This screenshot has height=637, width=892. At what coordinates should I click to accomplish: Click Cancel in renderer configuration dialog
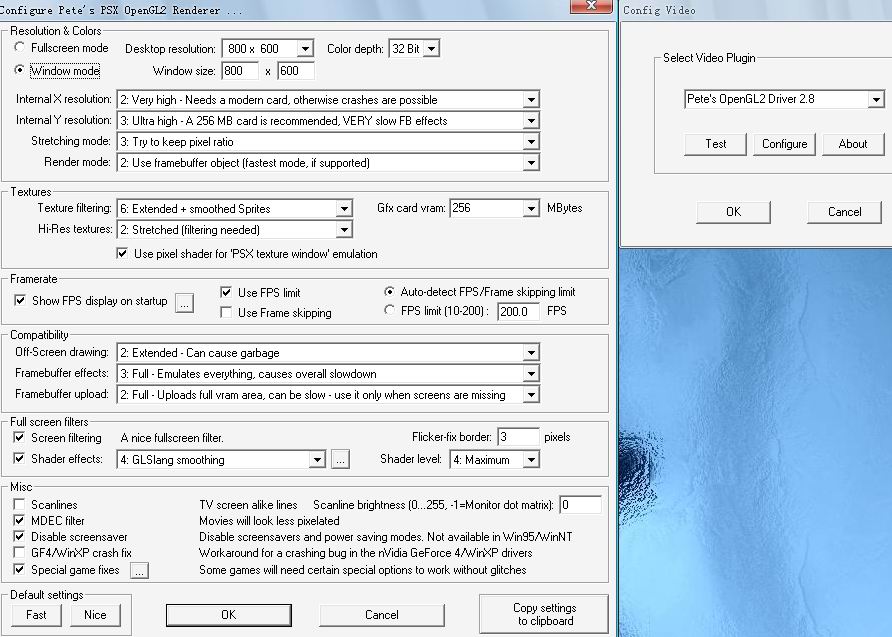click(x=382, y=615)
